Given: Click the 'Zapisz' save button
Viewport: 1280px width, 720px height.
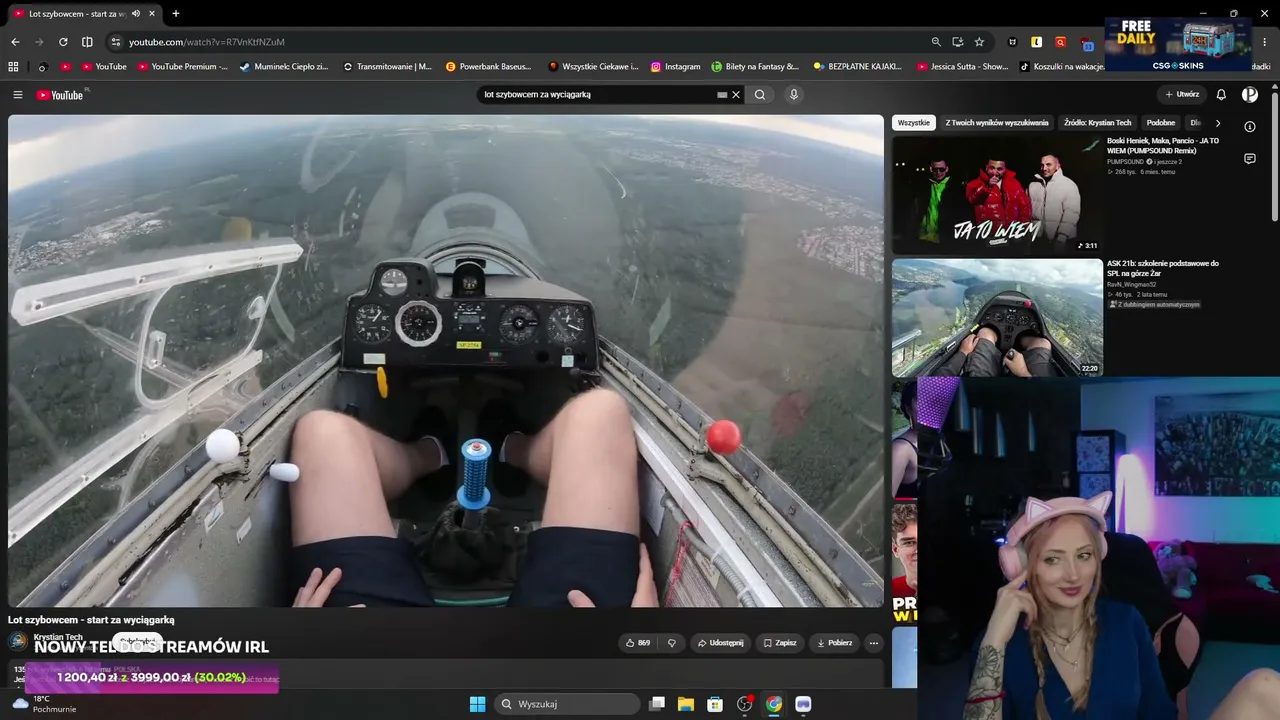Looking at the screenshot, I should point(779,643).
